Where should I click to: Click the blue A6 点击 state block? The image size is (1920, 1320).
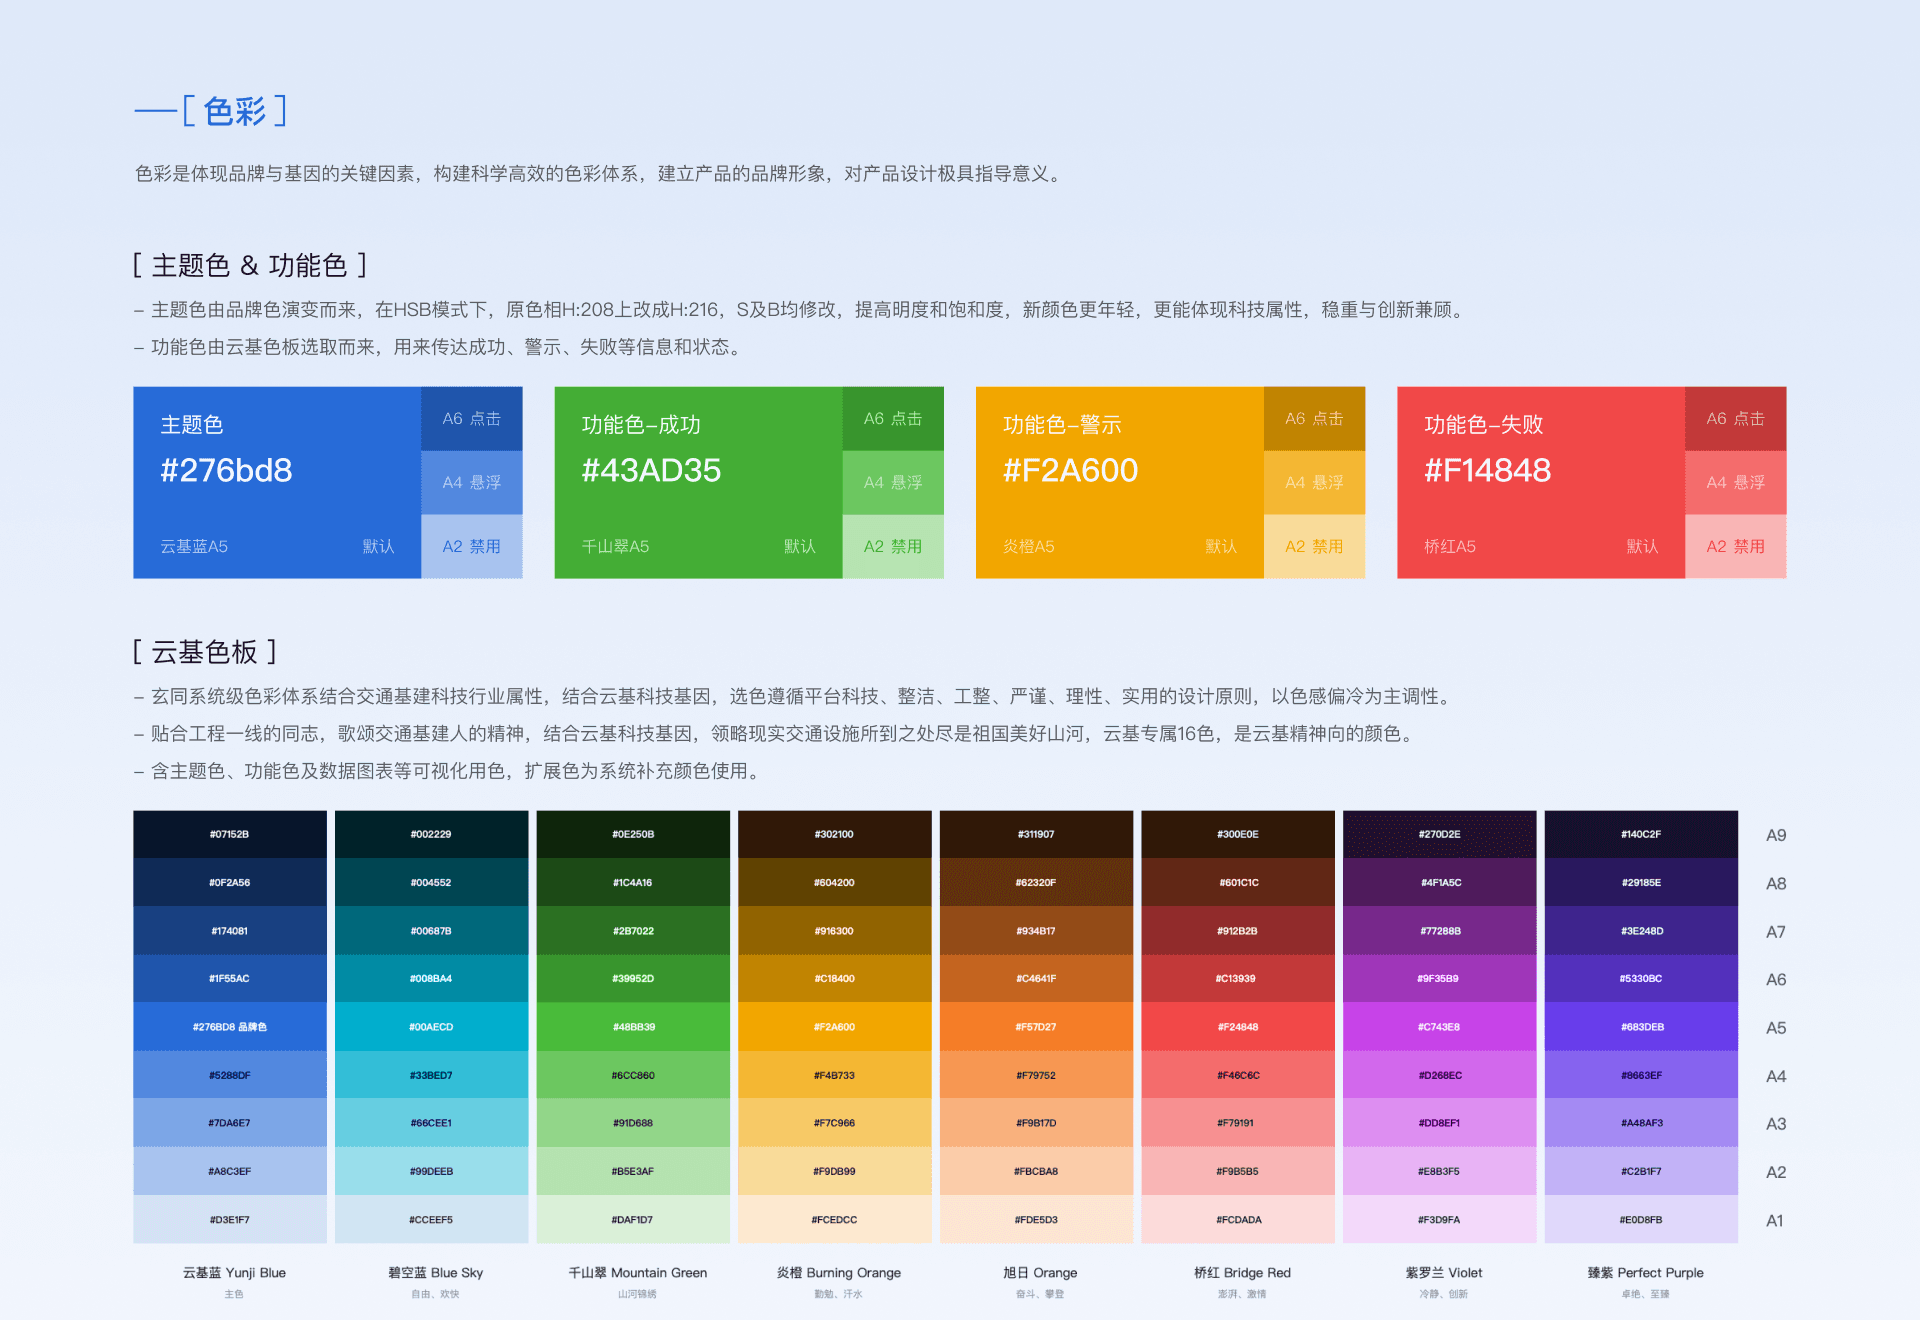[x=472, y=419]
